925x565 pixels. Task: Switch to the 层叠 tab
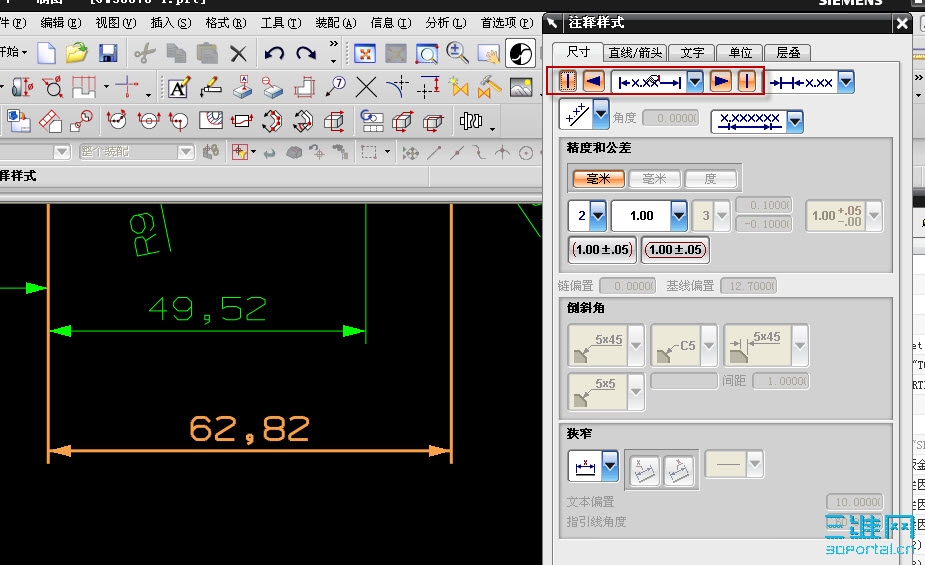pyautogui.click(x=788, y=52)
